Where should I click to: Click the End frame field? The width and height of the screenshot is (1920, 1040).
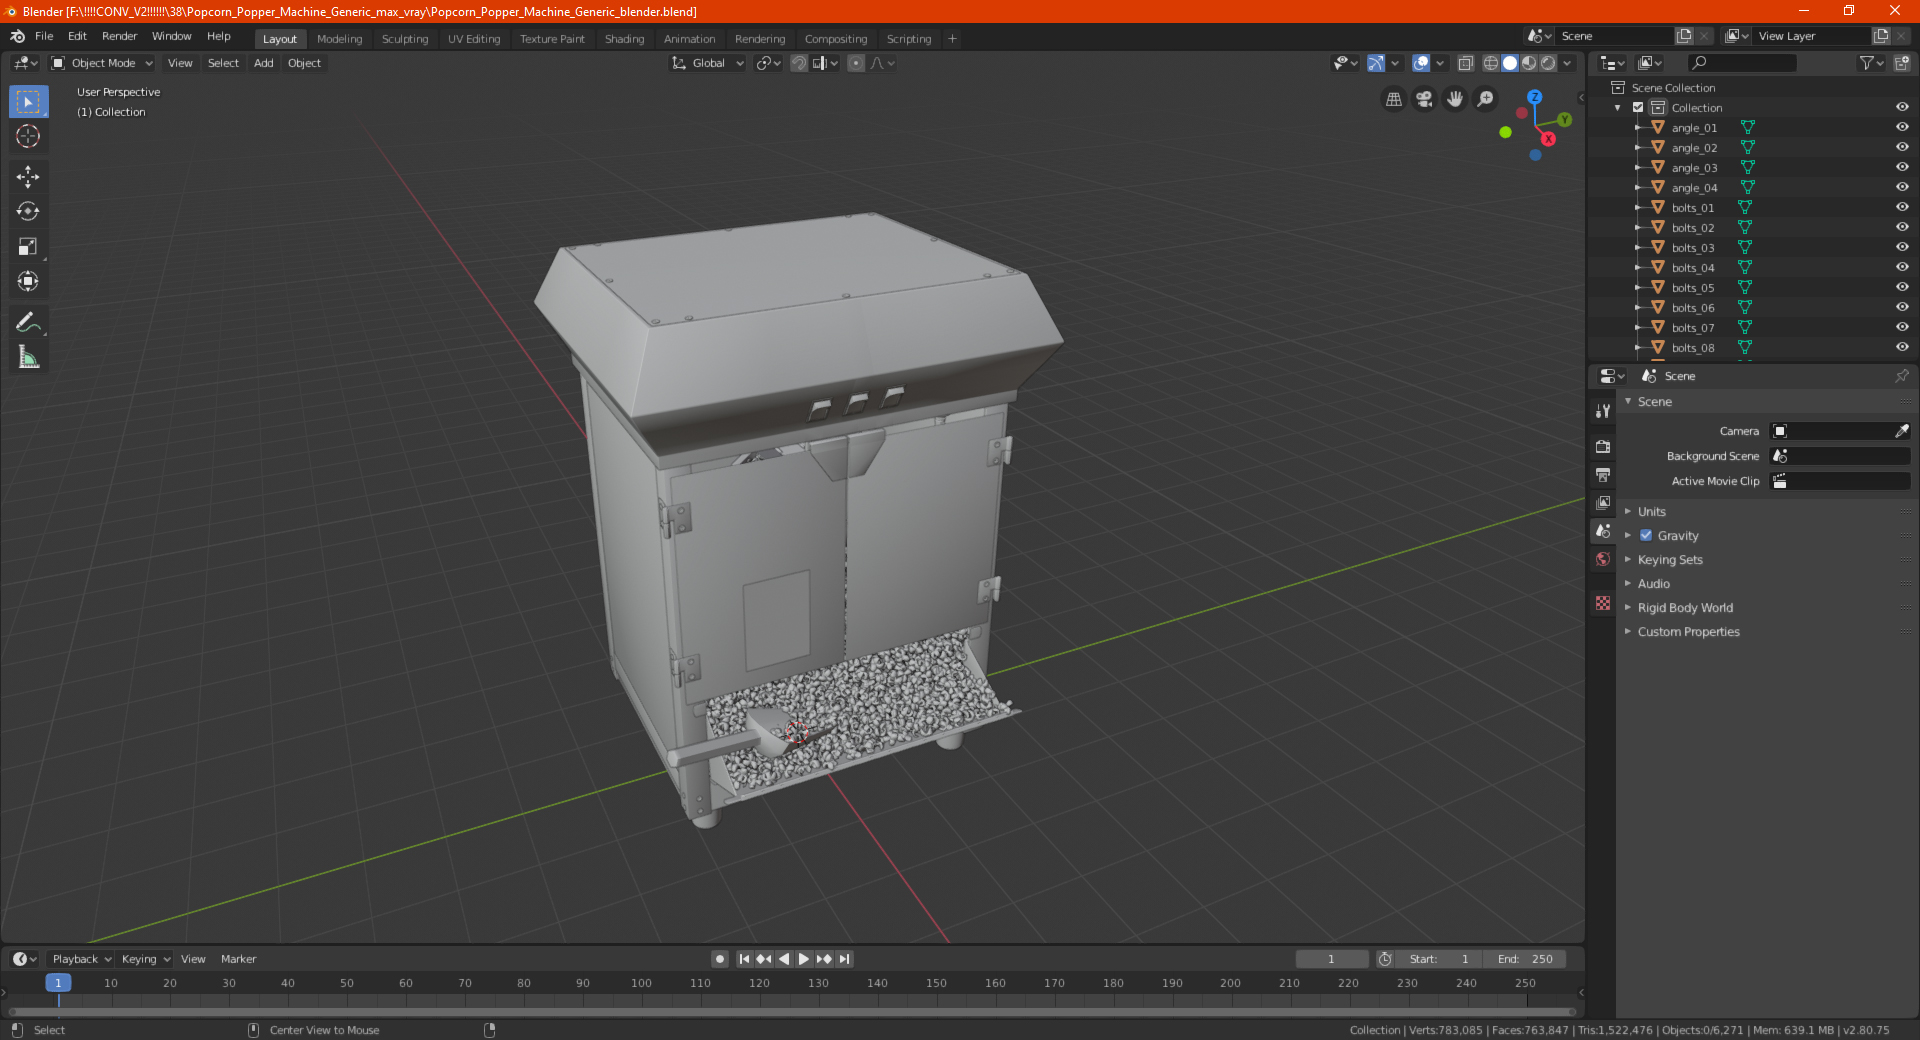(1524, 959)
